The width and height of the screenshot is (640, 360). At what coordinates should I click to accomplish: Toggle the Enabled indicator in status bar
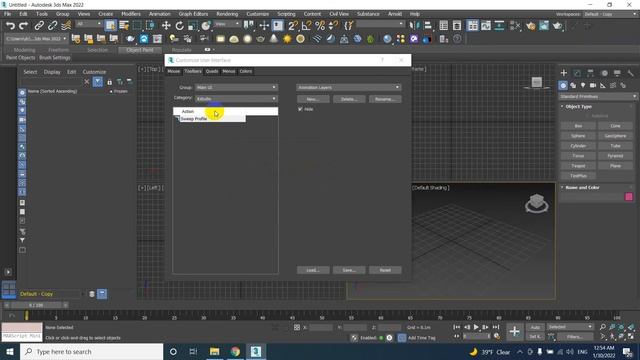(381, 338)
